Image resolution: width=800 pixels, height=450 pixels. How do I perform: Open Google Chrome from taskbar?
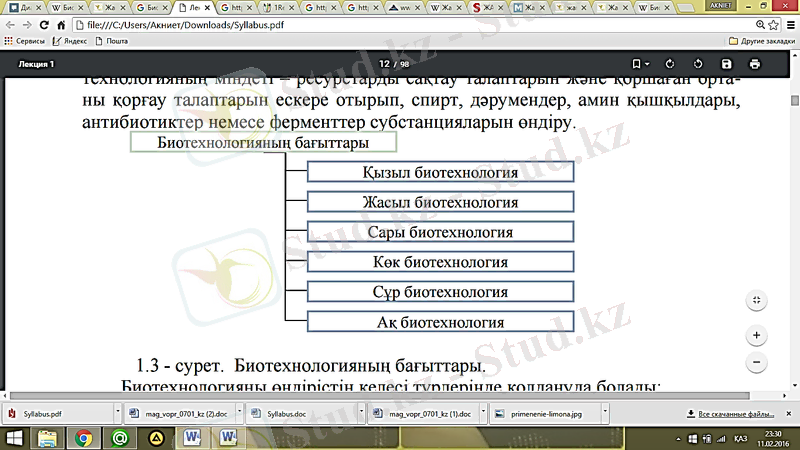click(83, 438)
